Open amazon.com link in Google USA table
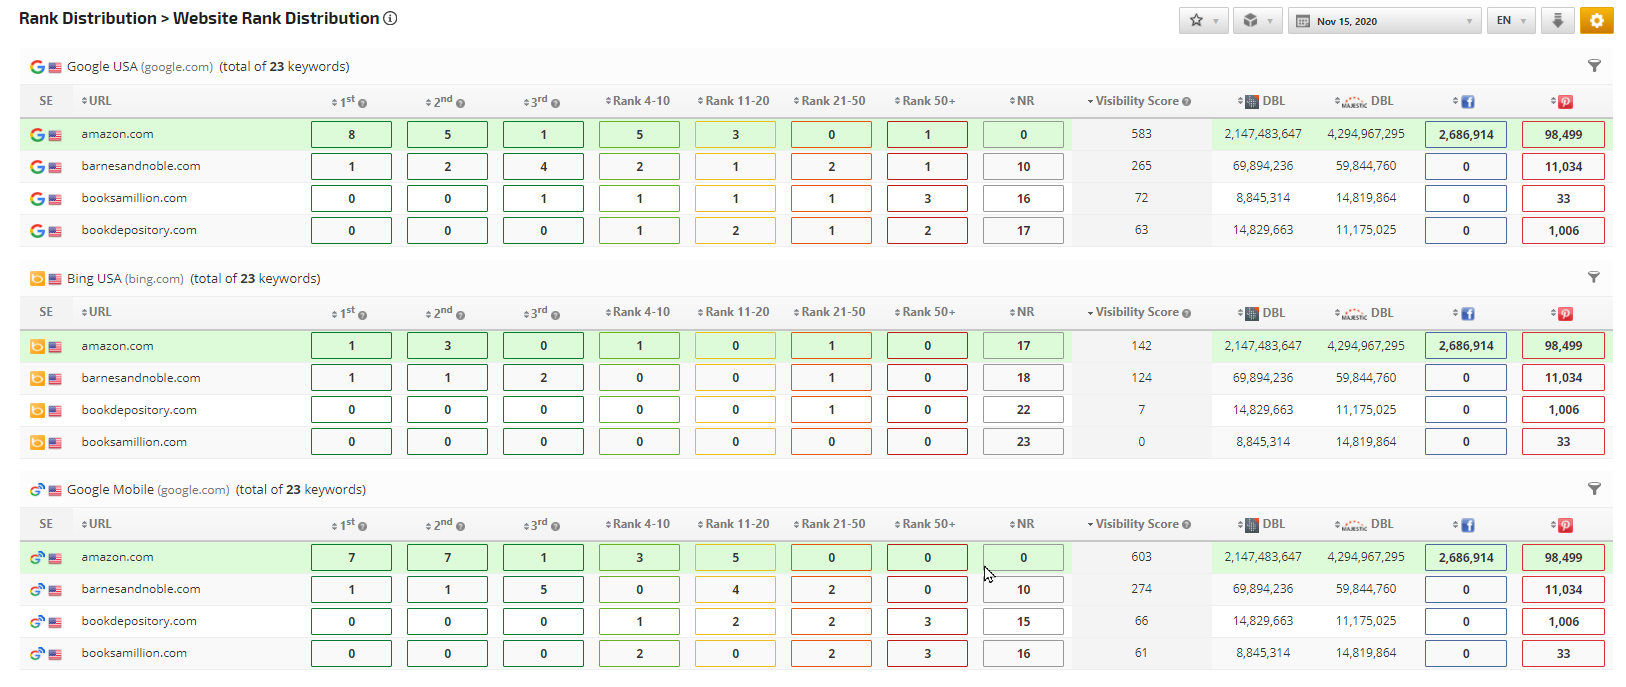Viewport: 1626px width, 687px height. [117, 134]
